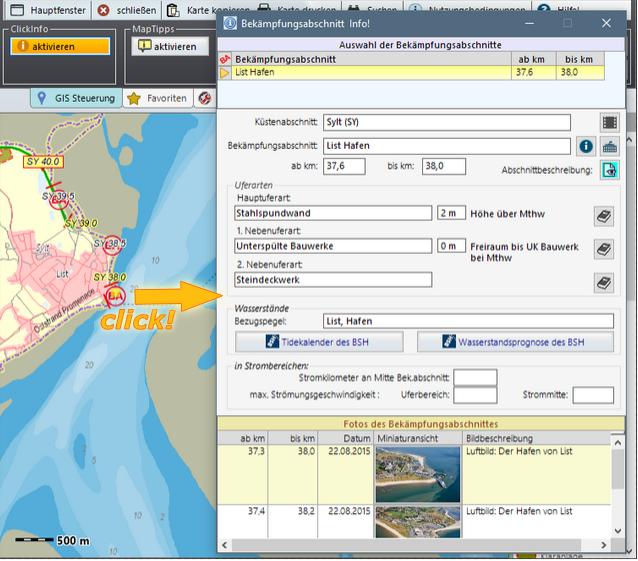Click the Bildbeschreibung column header
Screen dimensions: 638x561
(537, 439)
